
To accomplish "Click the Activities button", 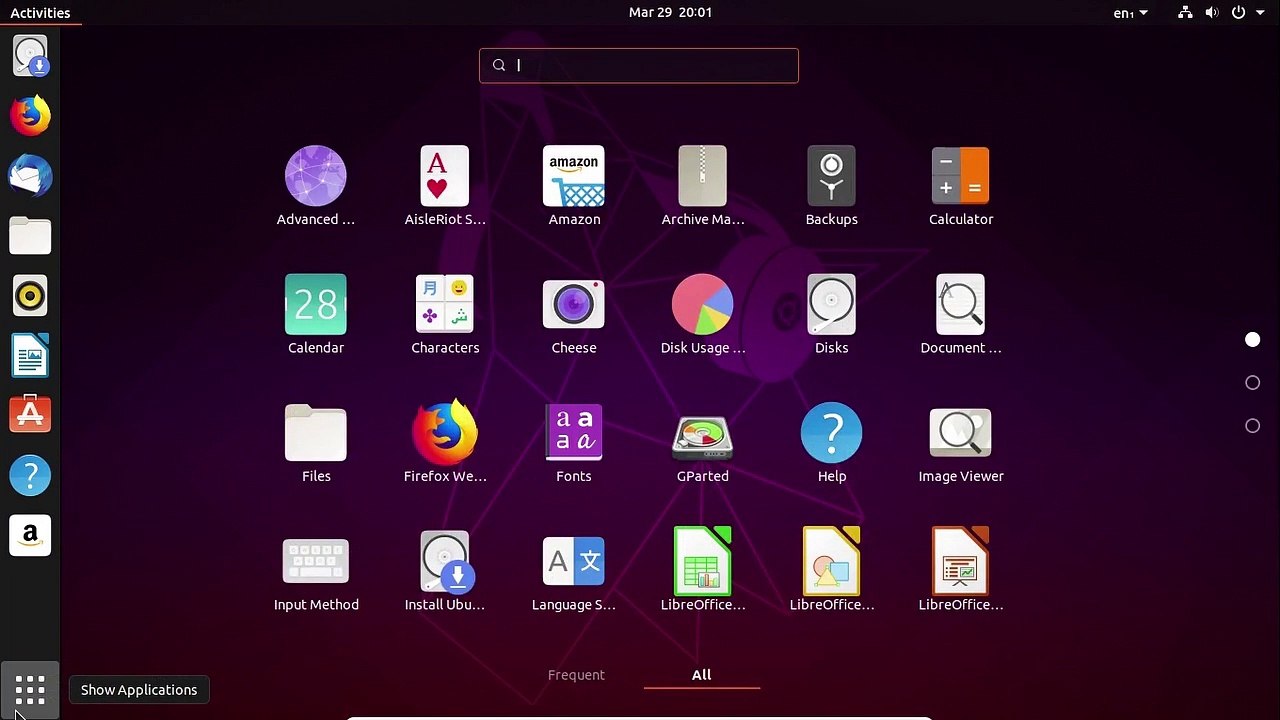I will click(x=40, y=13).
